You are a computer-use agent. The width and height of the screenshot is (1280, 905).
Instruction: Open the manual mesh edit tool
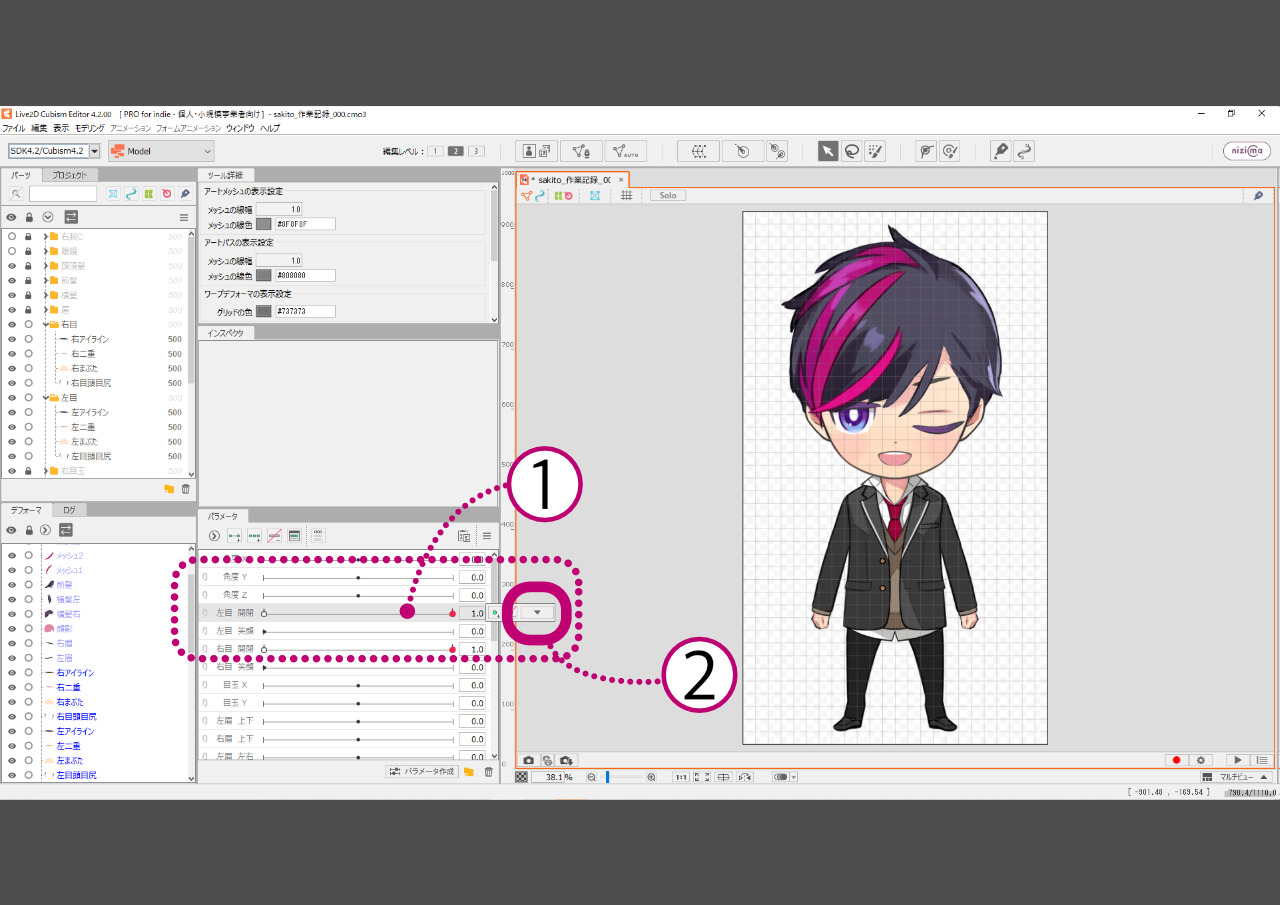tap(581, 151)
